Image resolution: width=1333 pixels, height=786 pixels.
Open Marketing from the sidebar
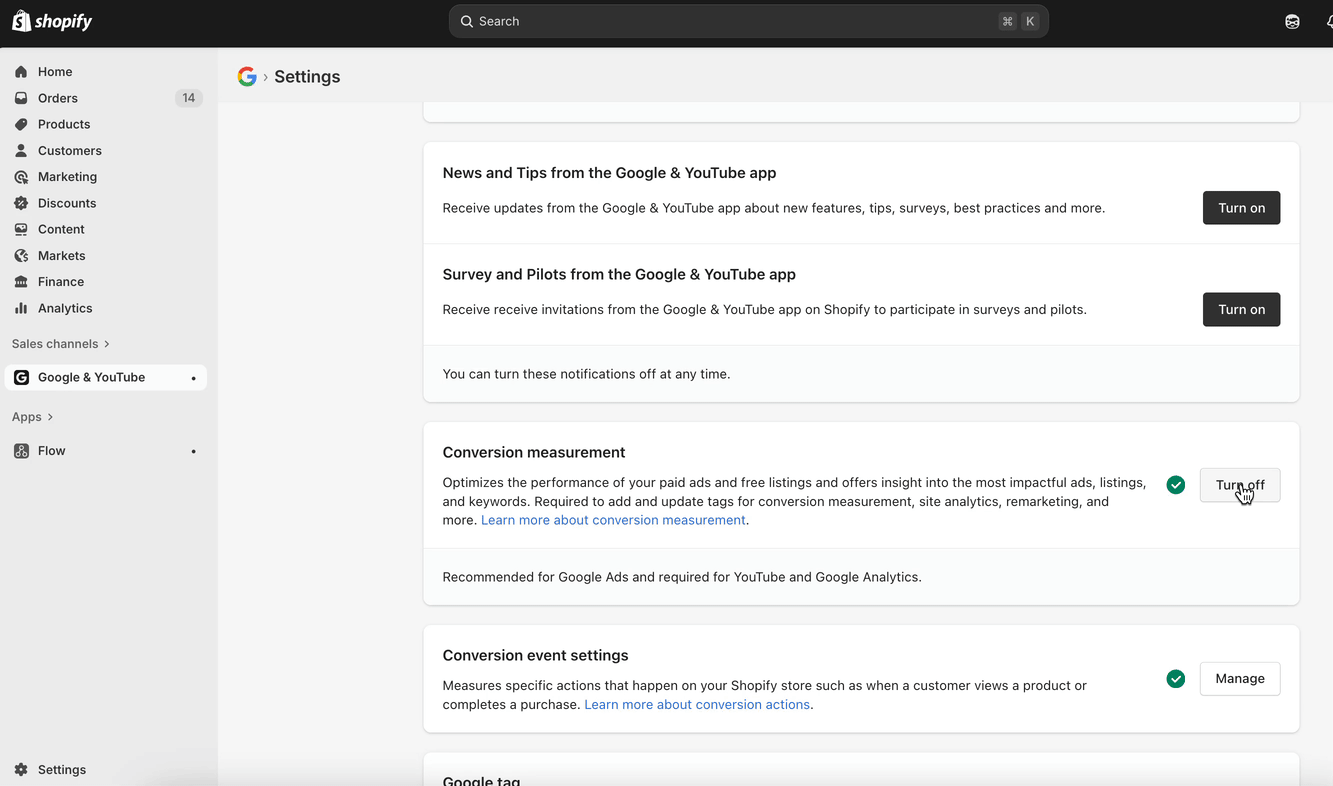click(x=67, y=176)
